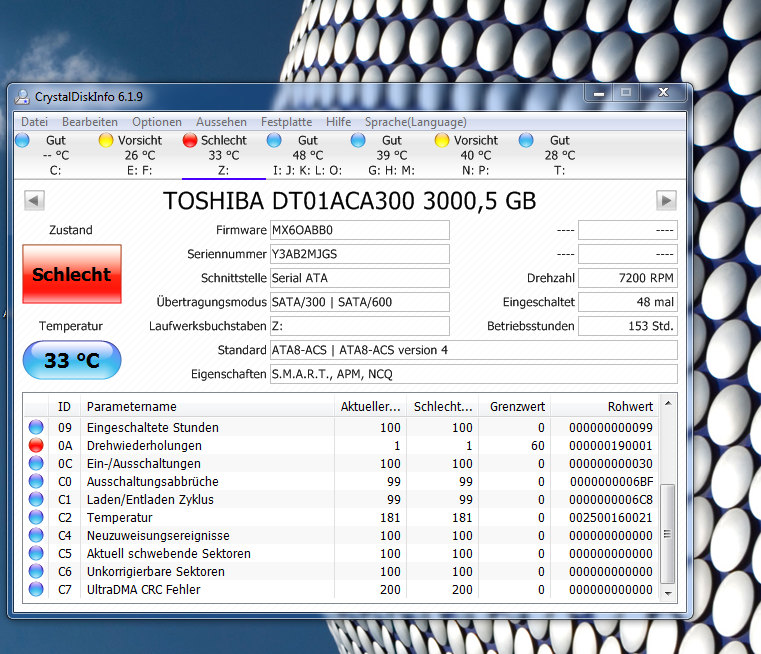Image resolution: width=761 pixels, height=654 pixels.
Task: Sort by the ID column header
Action: point(65,407)
